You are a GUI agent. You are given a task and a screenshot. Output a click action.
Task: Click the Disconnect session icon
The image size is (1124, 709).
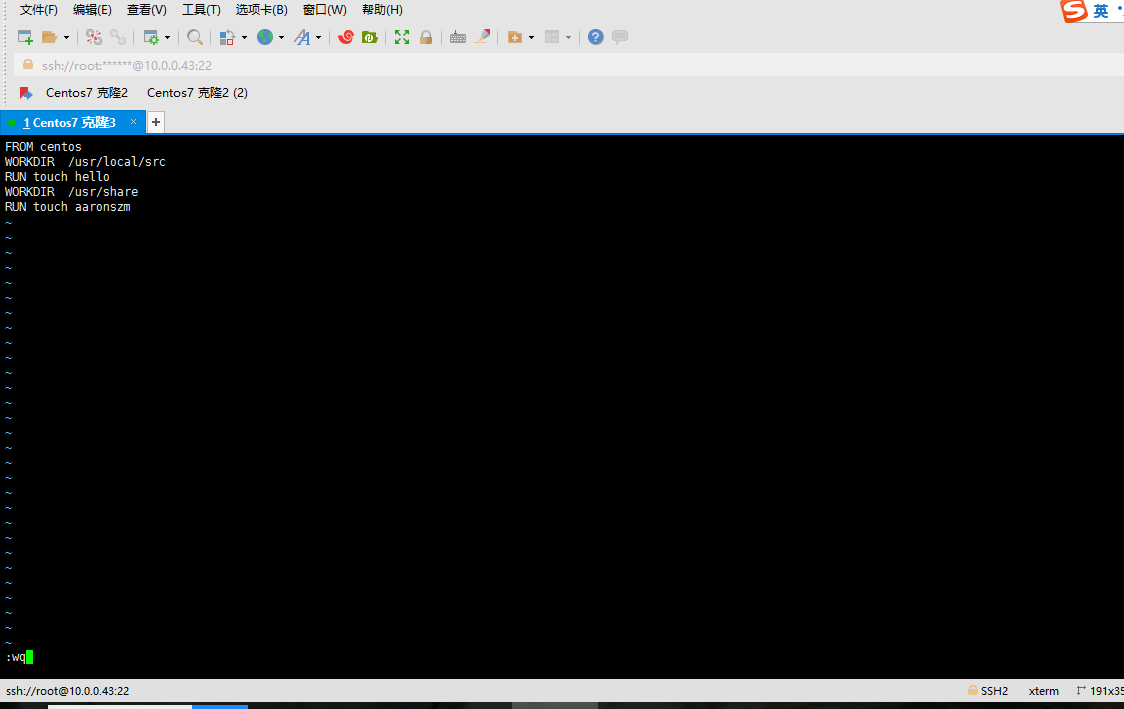tap(94, 37)
